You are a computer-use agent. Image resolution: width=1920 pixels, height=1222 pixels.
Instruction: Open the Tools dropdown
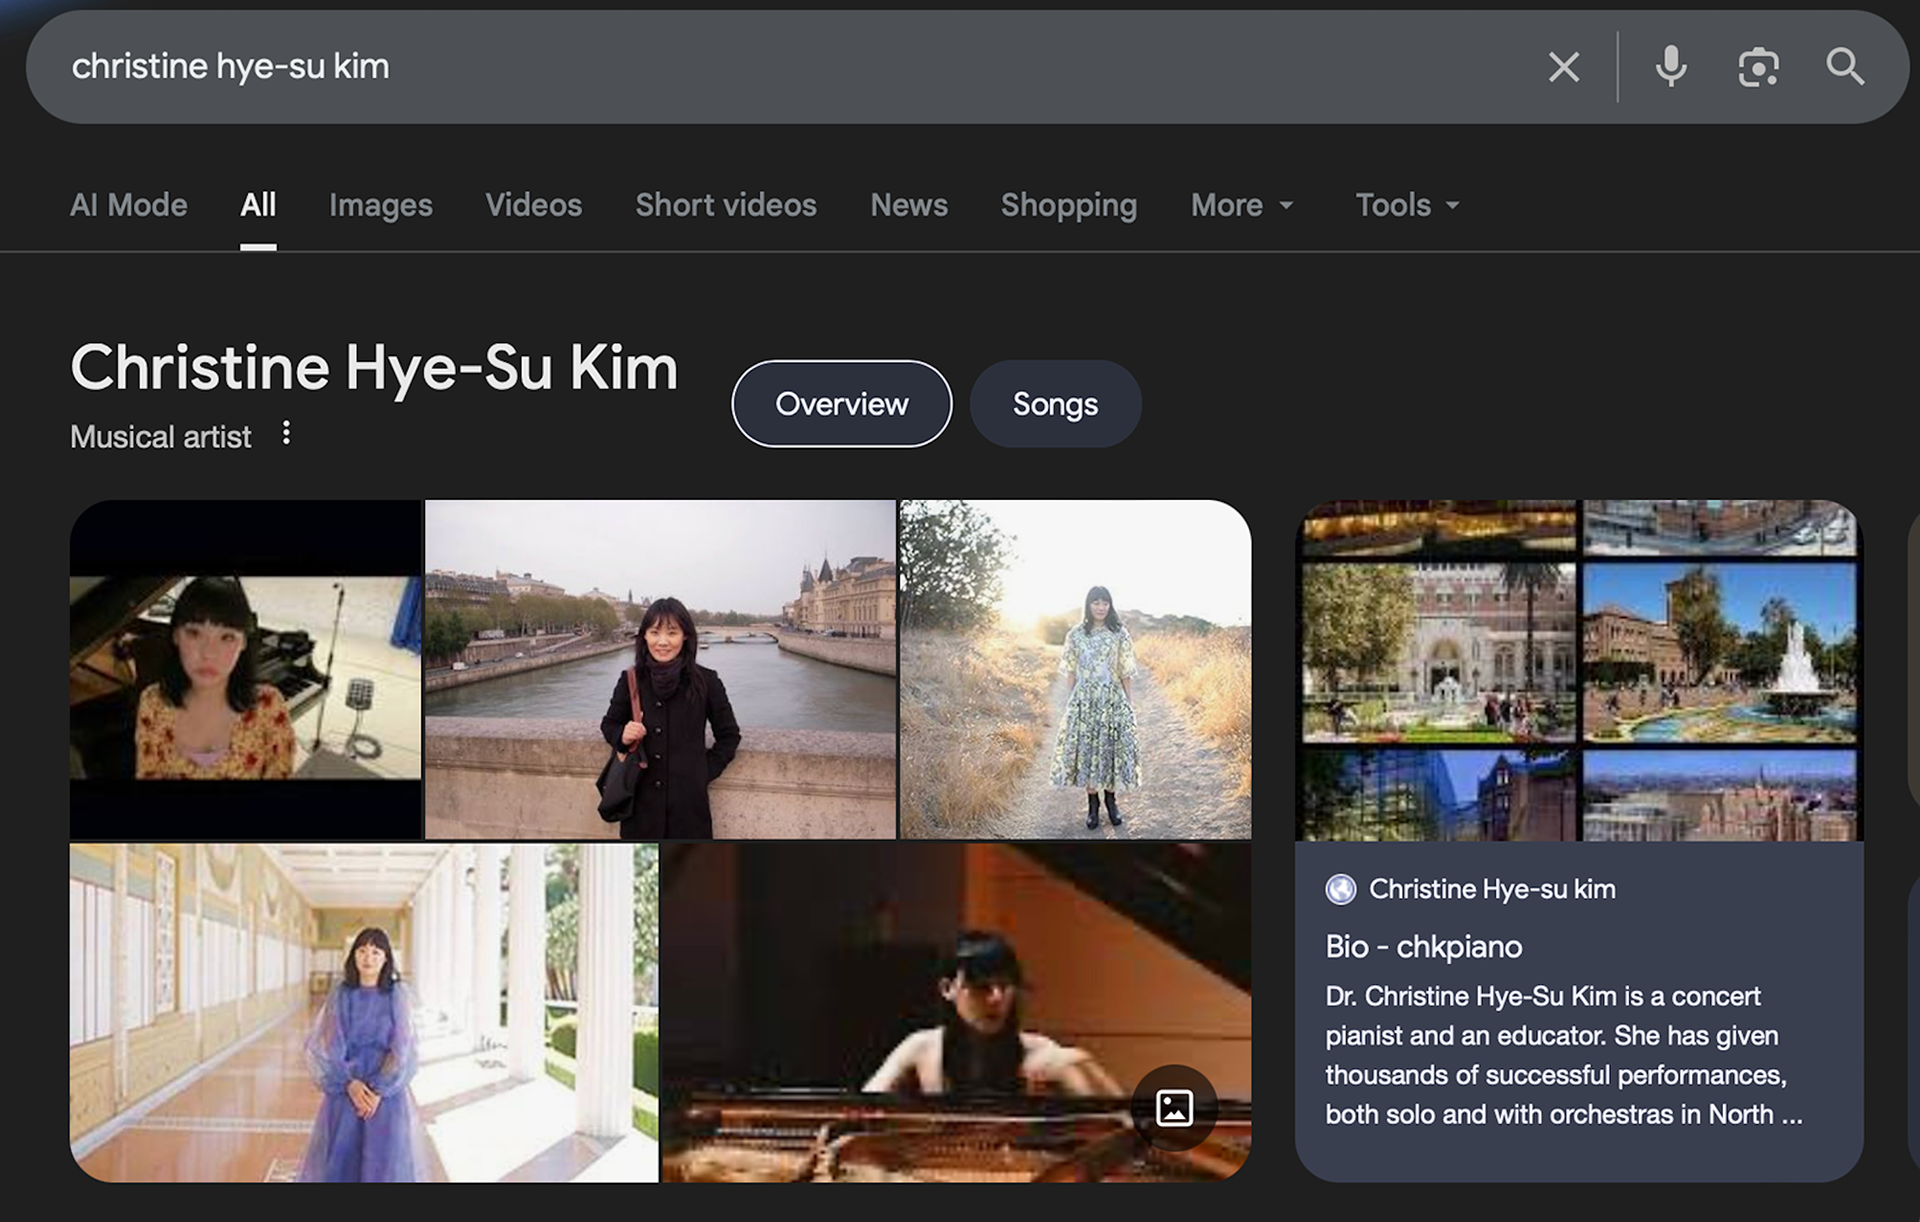(1407, 205)
